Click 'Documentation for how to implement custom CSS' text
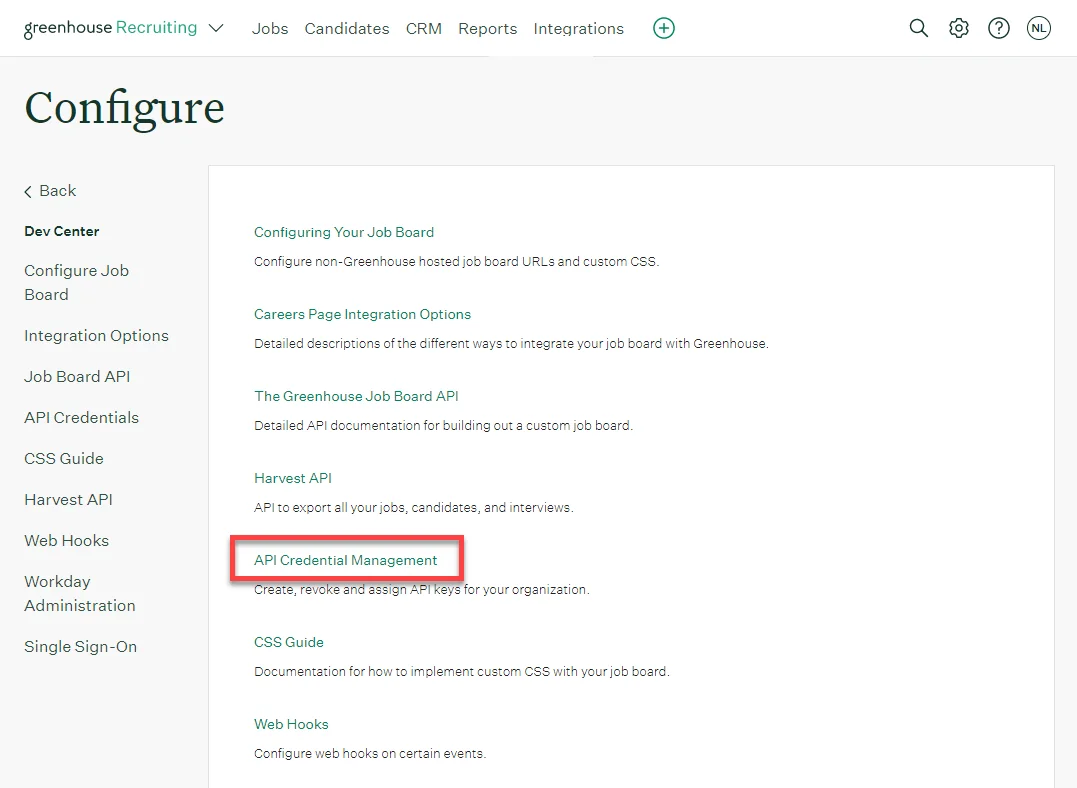Screen dimensions: 1077x788 coord(462,671)
